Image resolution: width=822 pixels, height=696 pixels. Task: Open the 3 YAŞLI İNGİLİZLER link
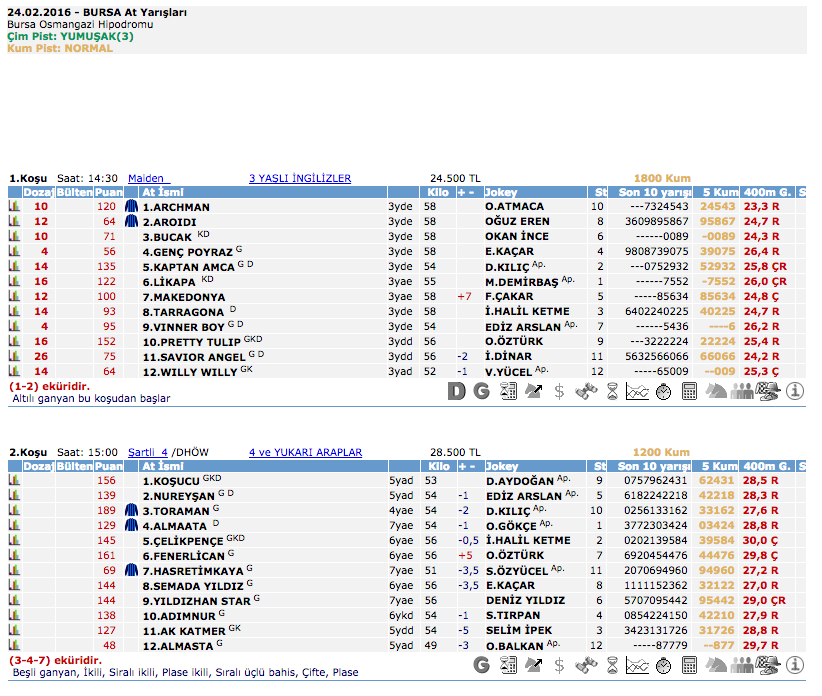300,178
